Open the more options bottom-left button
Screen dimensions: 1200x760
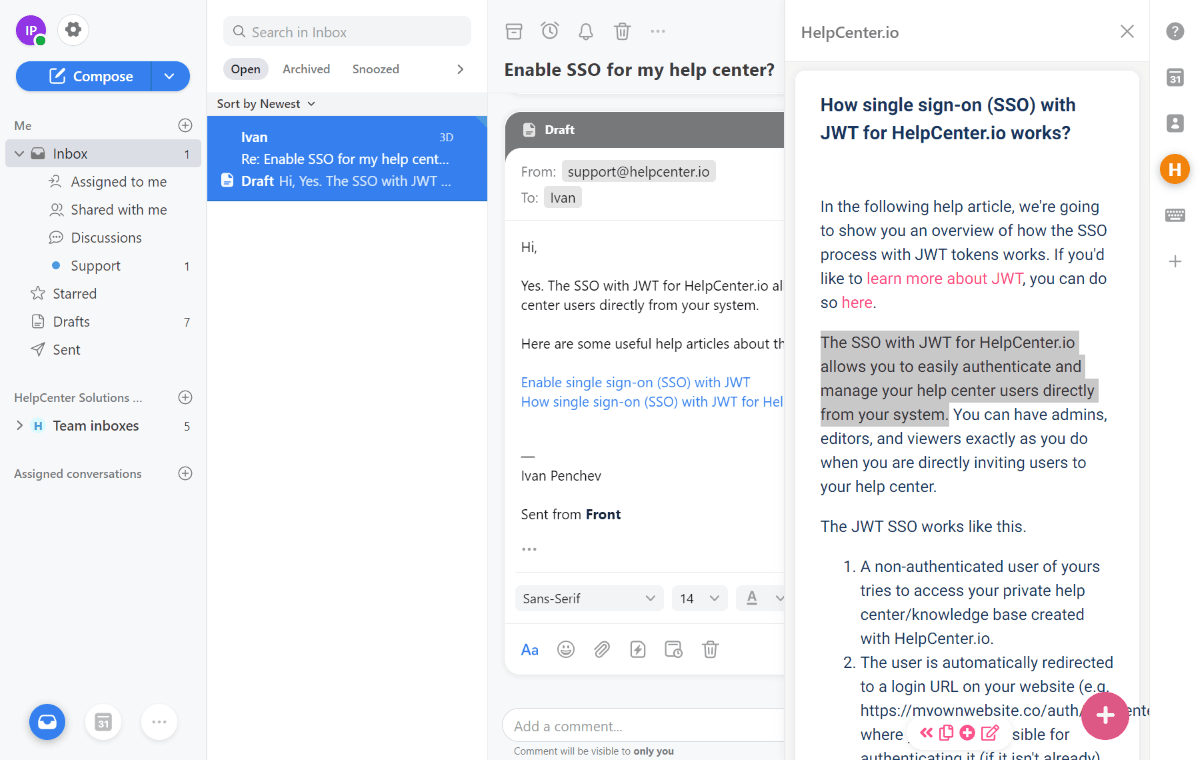(x=159, y=721)
